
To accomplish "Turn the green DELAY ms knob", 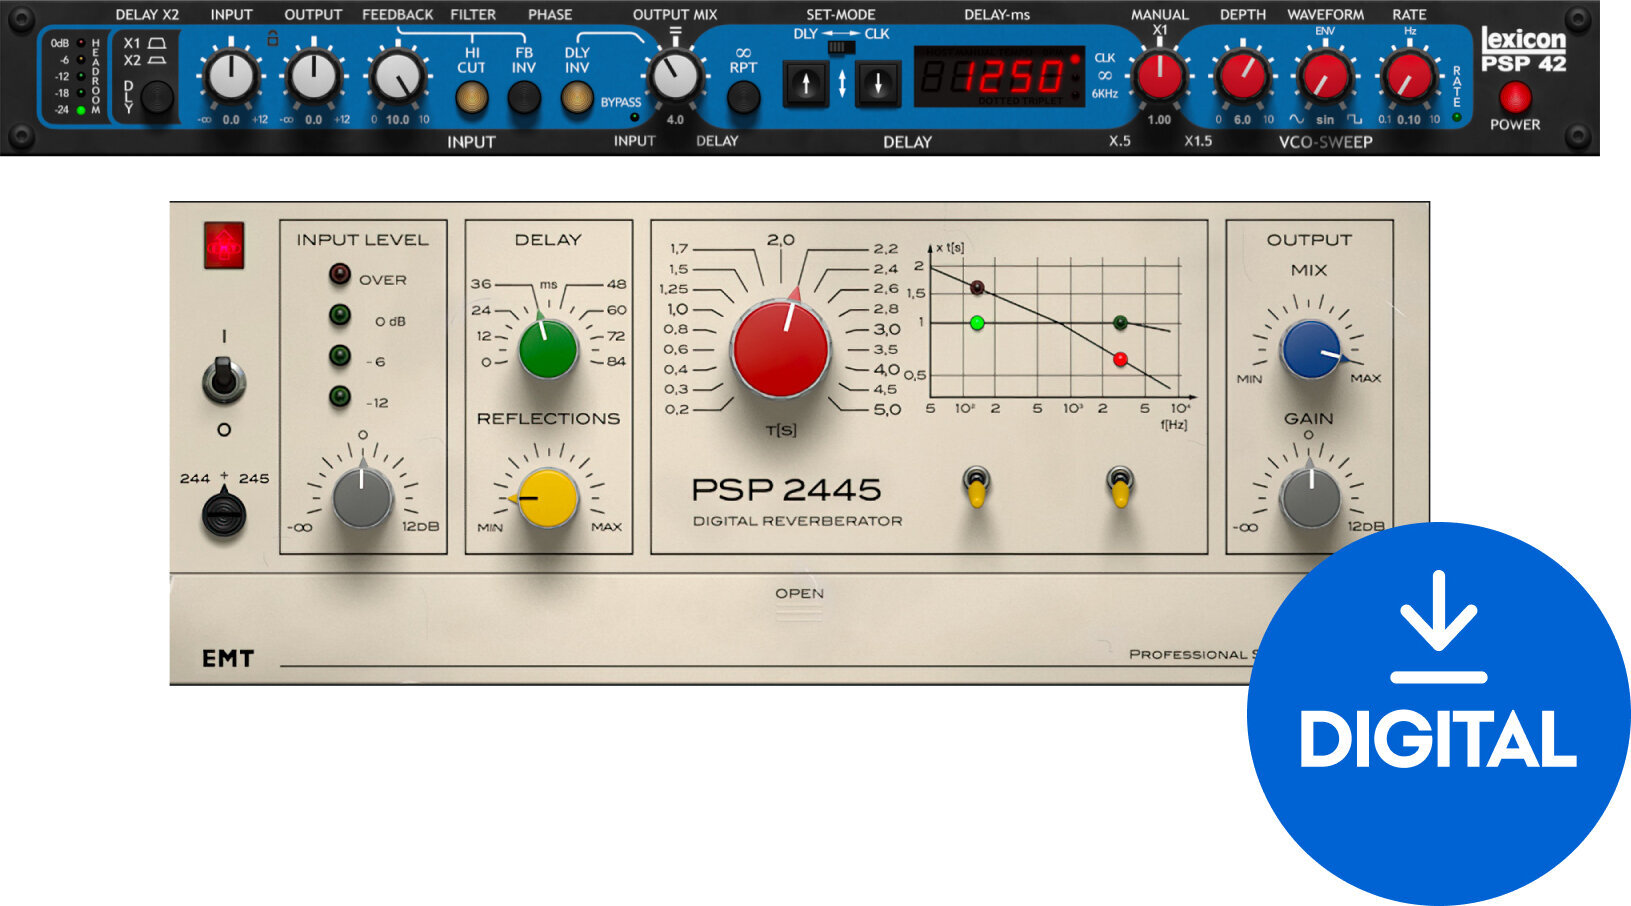I will click(x=550, y=345).
